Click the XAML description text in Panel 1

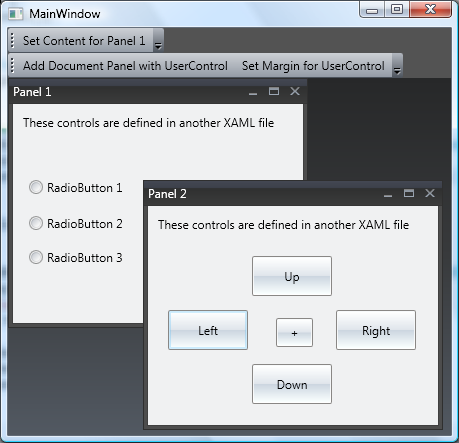(x=149, y=123)
